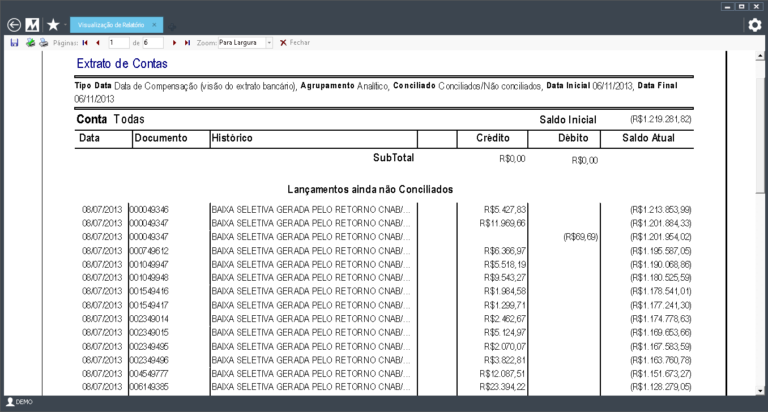The height and width of the screenshot is (412, 768).
Task: Jump to the last page of the report
Action: [x=187, y=43]
